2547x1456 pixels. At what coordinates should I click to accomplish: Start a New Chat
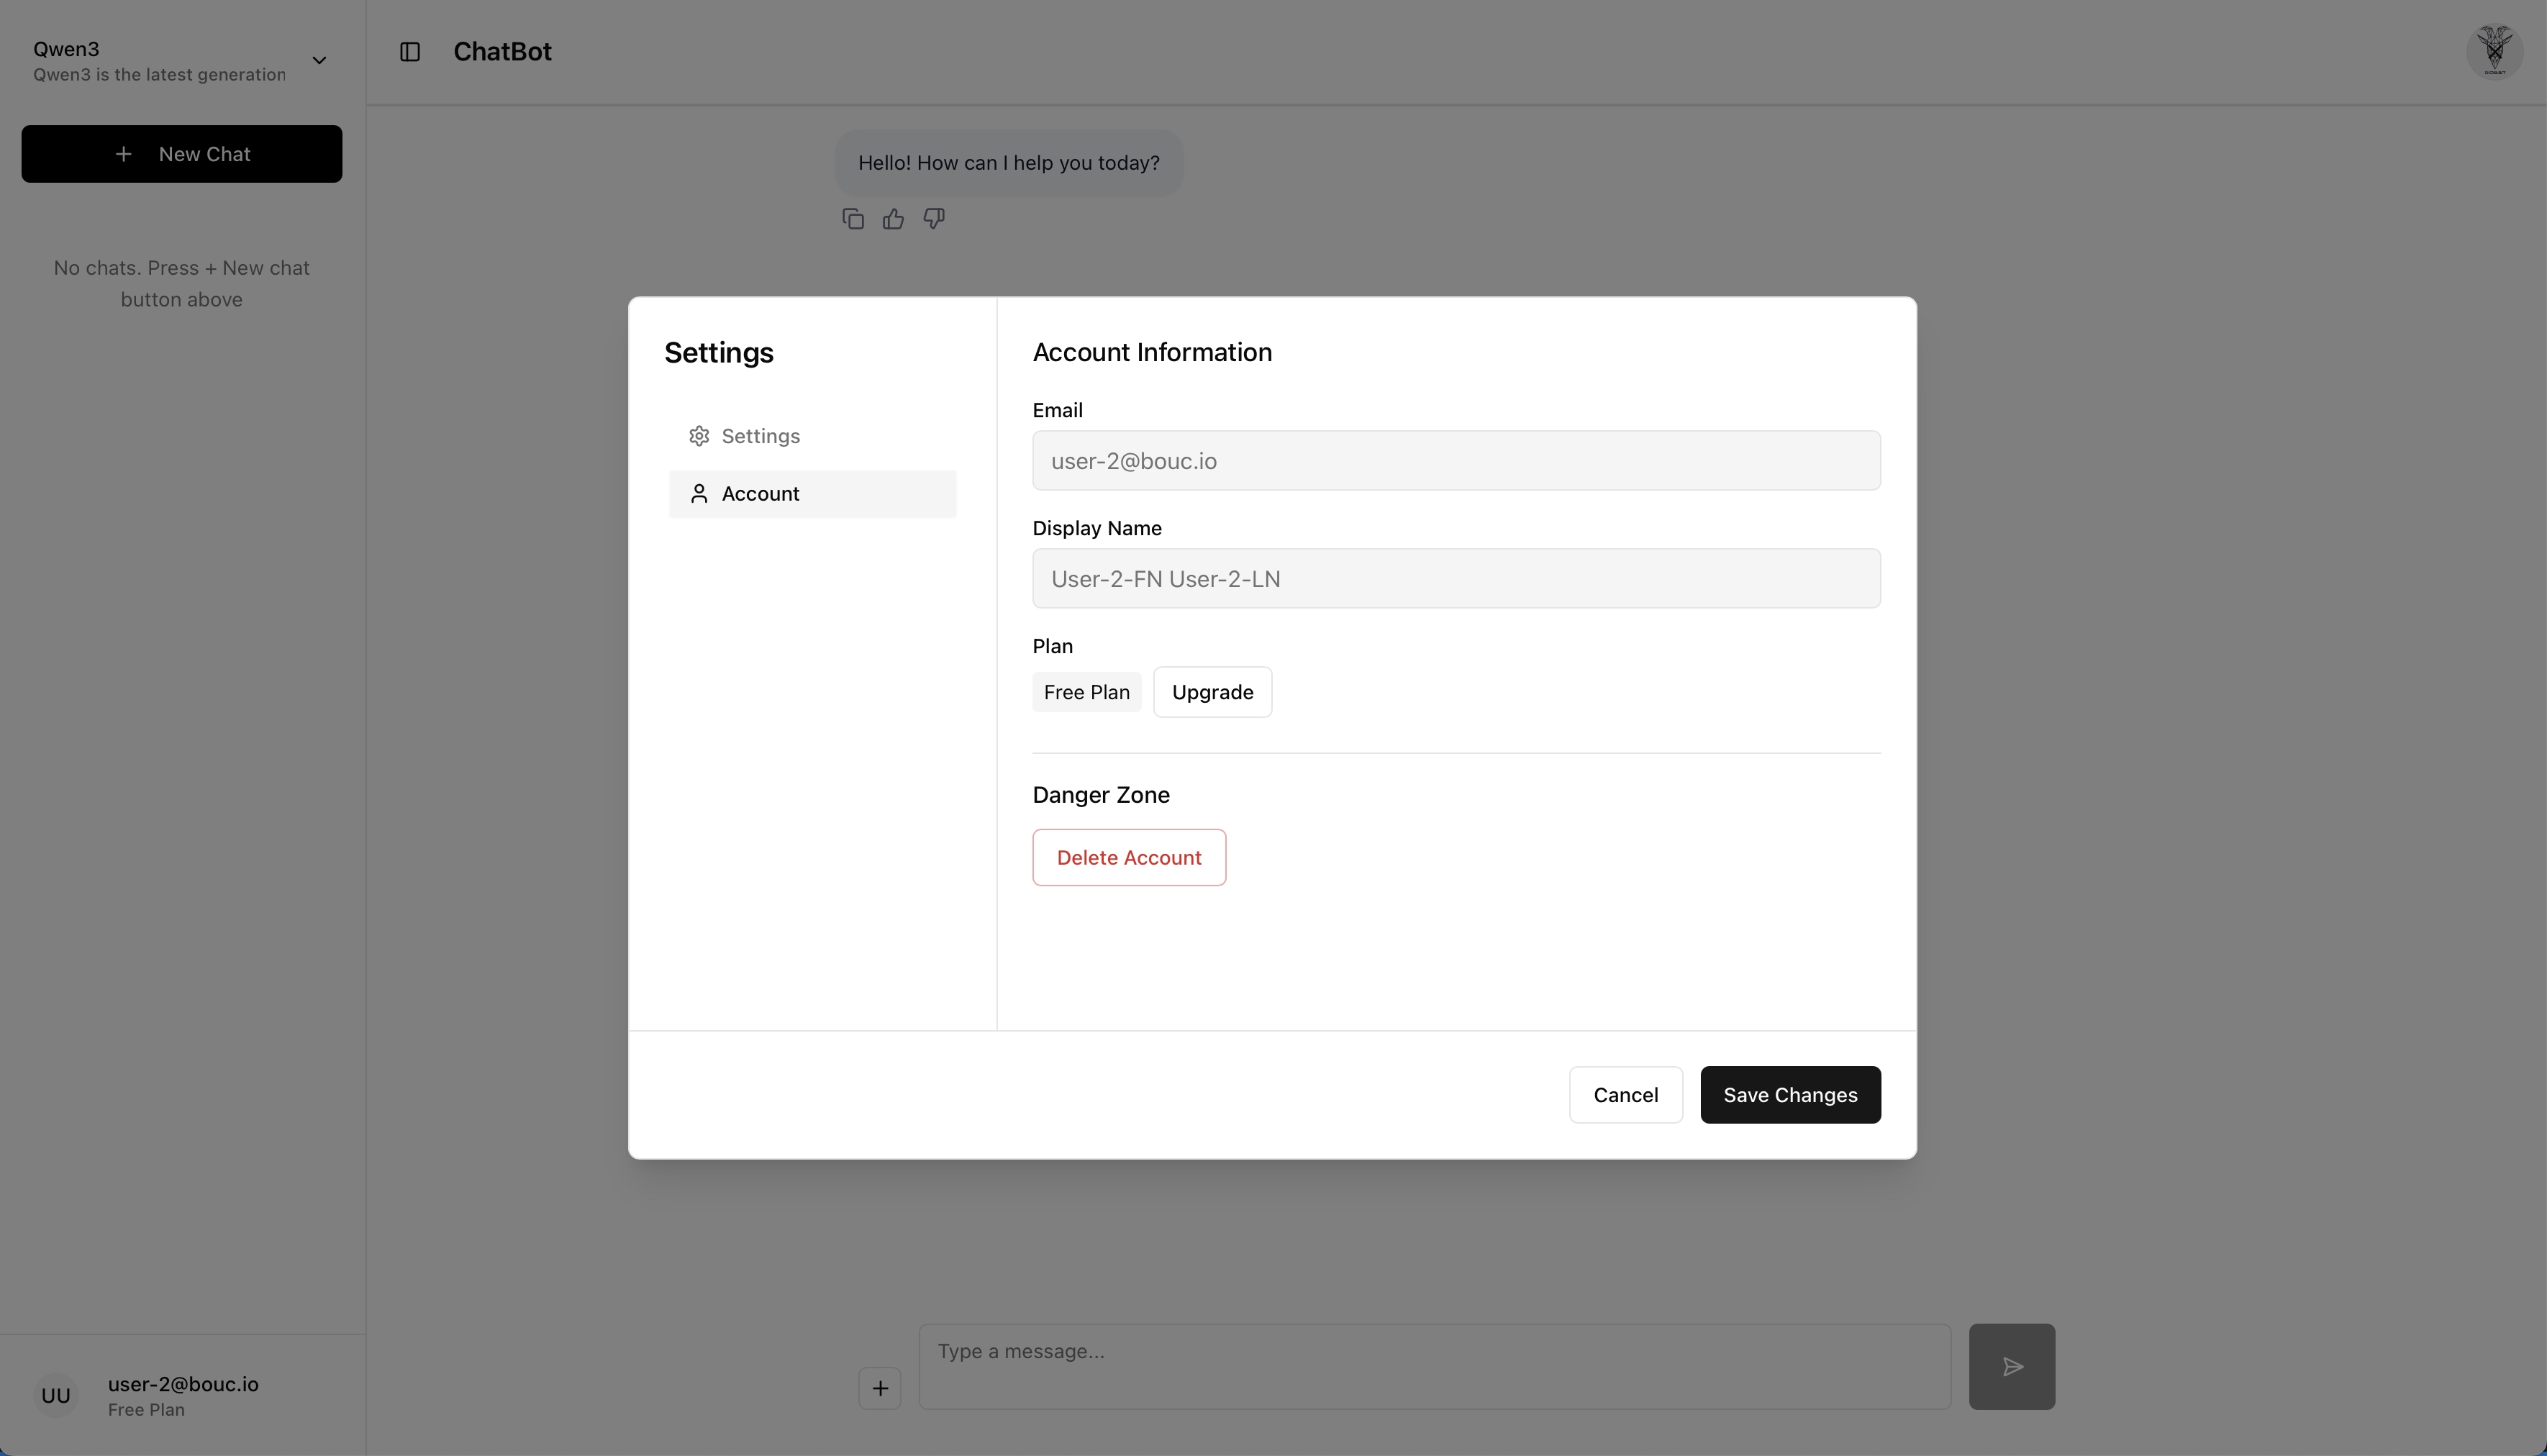181,153
